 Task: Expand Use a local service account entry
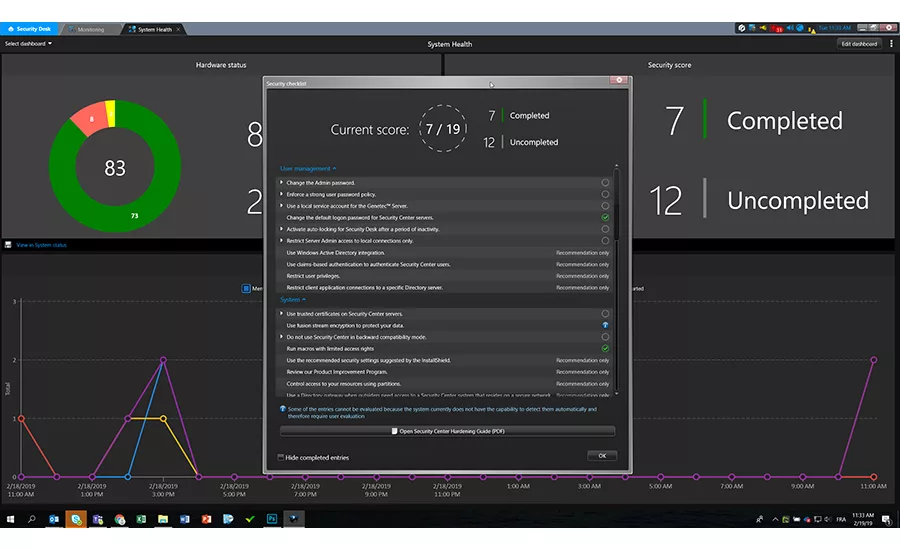281,206
